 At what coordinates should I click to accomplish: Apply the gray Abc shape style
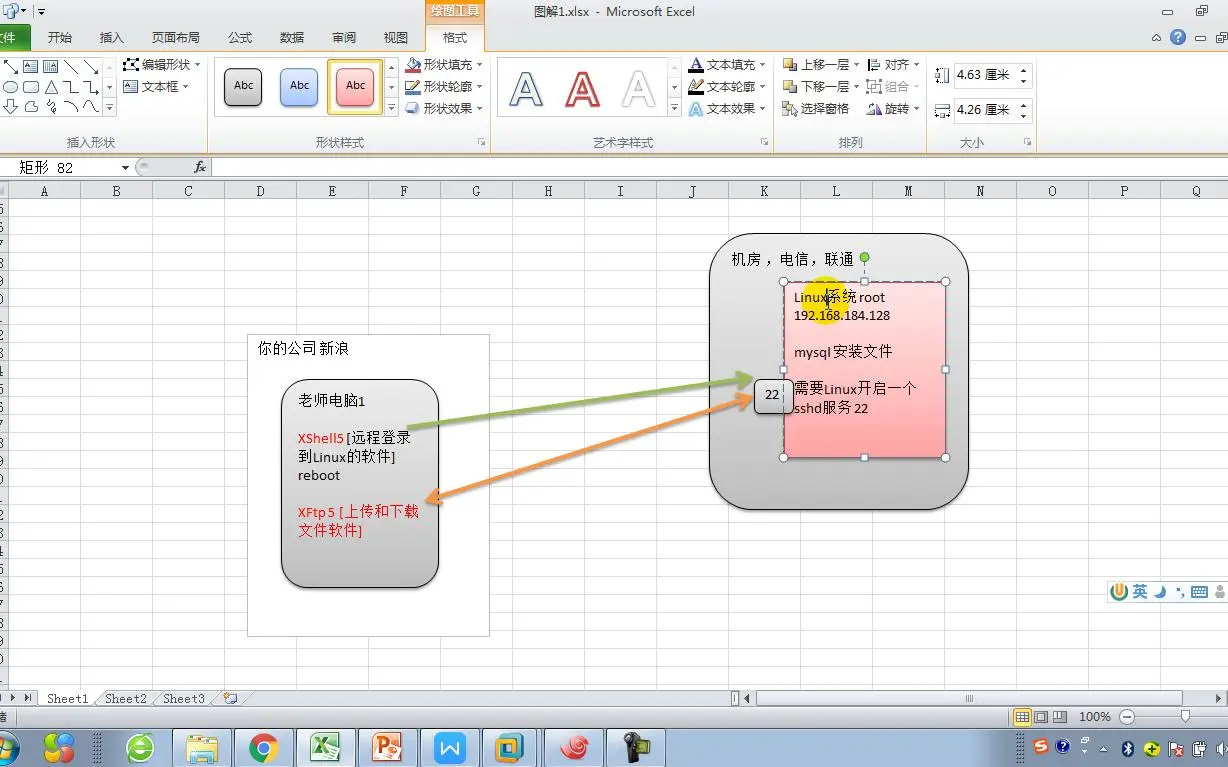243,86
